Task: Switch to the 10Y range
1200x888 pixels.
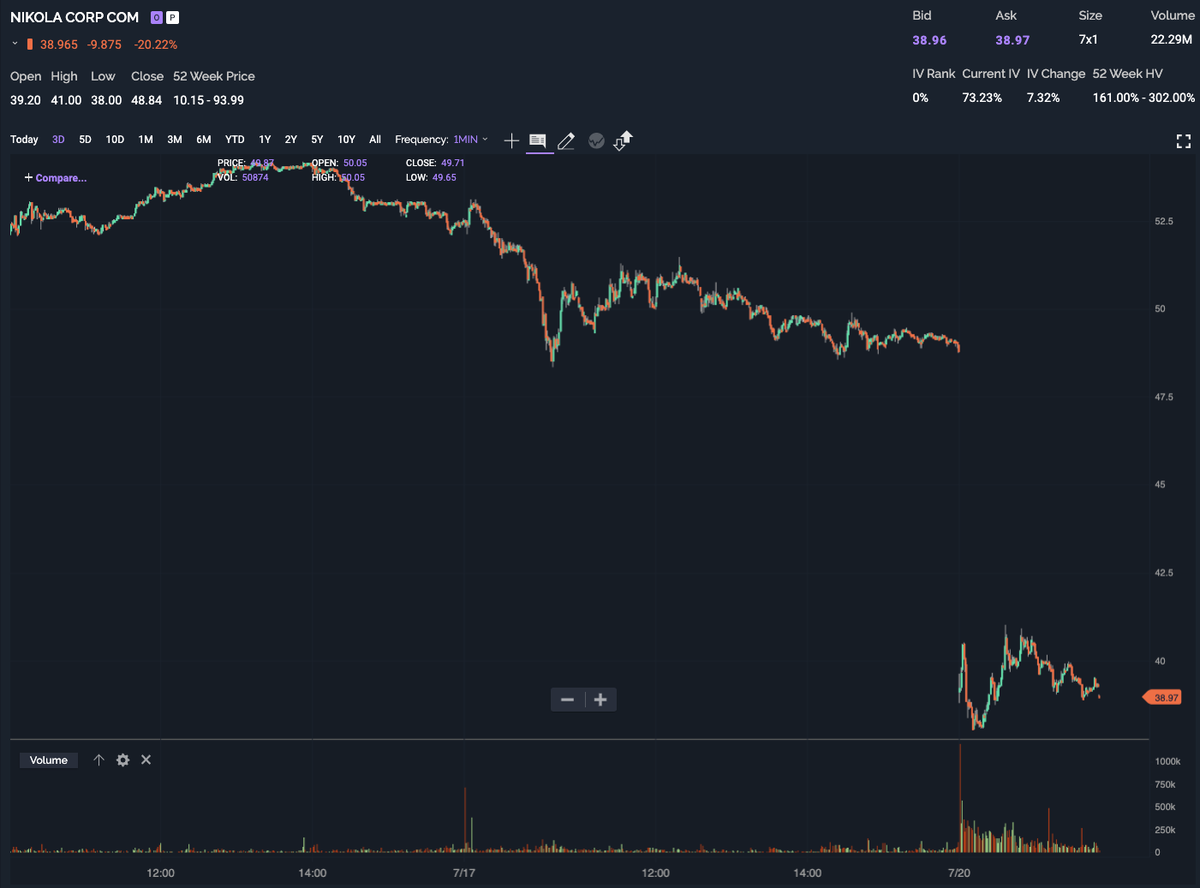Action: pyautogui.click(x=346, y=140)
